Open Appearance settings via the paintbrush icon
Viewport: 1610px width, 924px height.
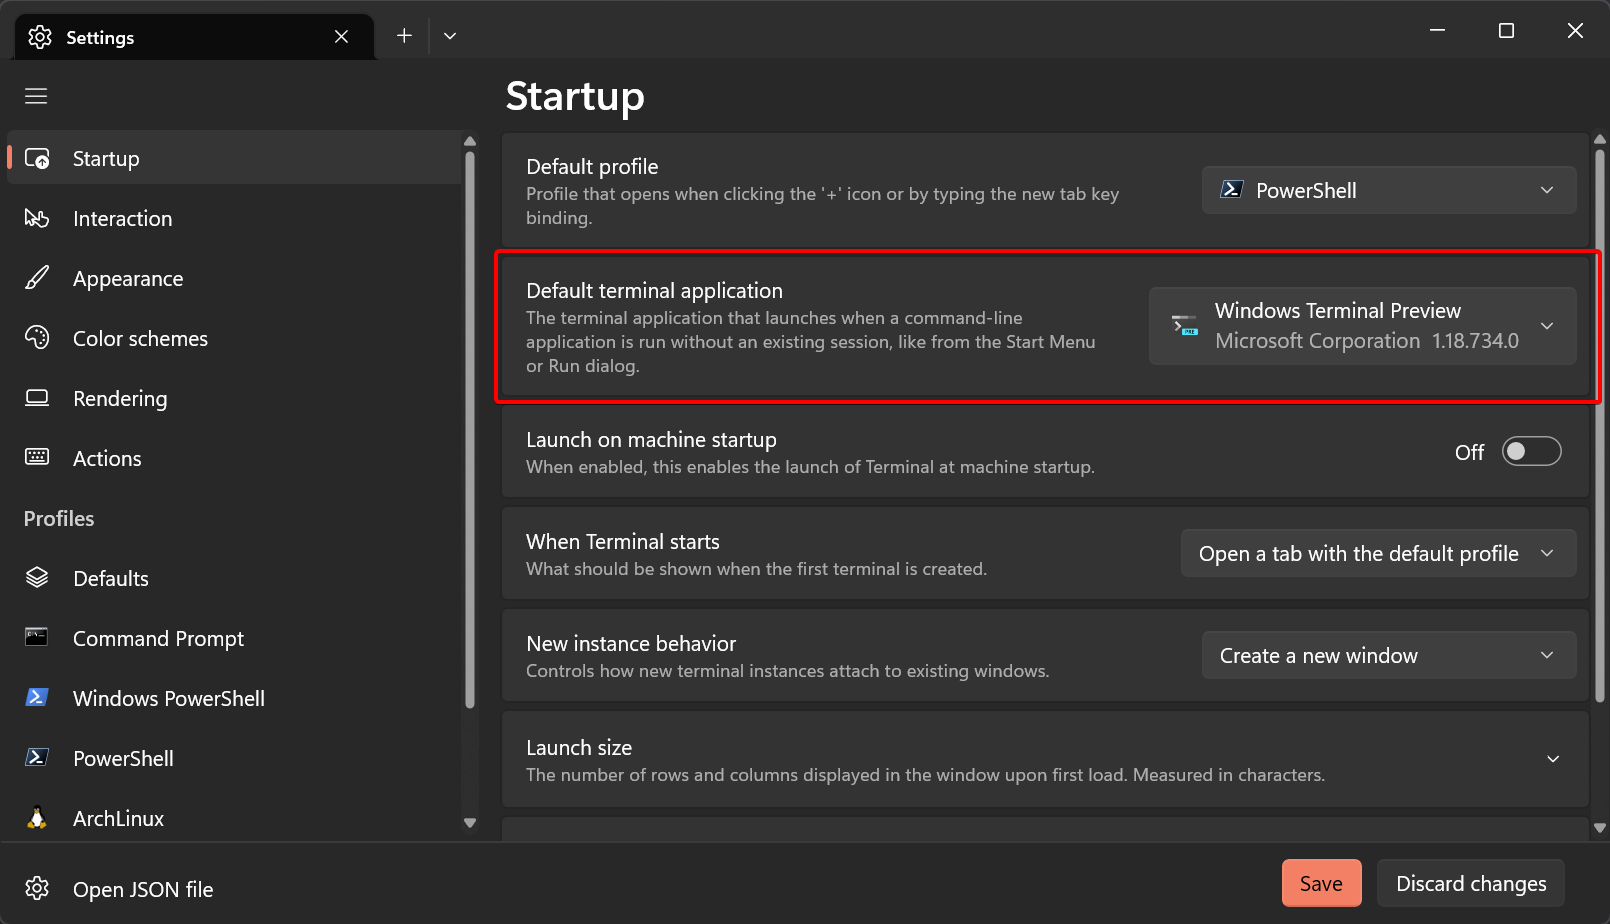tap(37, 278)
